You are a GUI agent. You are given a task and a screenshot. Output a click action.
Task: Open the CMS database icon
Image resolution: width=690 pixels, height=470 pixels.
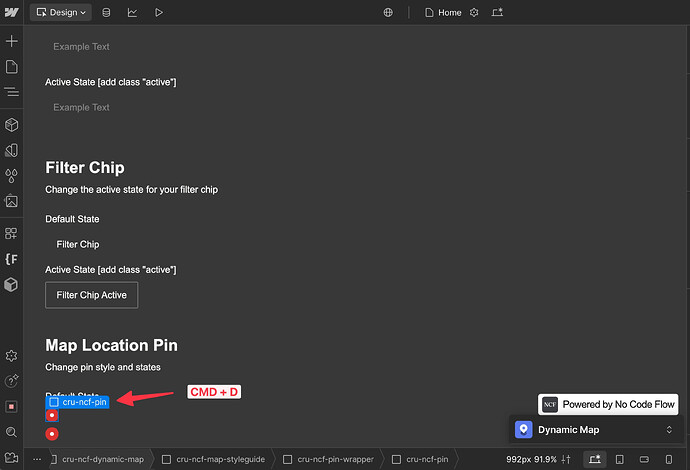[x=106, y=12]
